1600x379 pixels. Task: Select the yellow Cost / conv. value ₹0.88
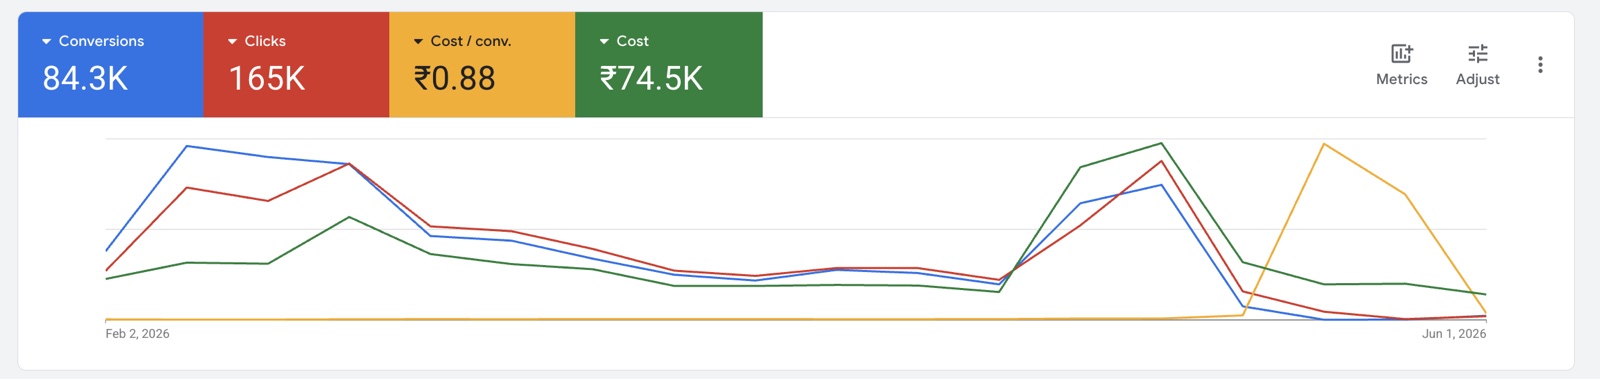454,78
